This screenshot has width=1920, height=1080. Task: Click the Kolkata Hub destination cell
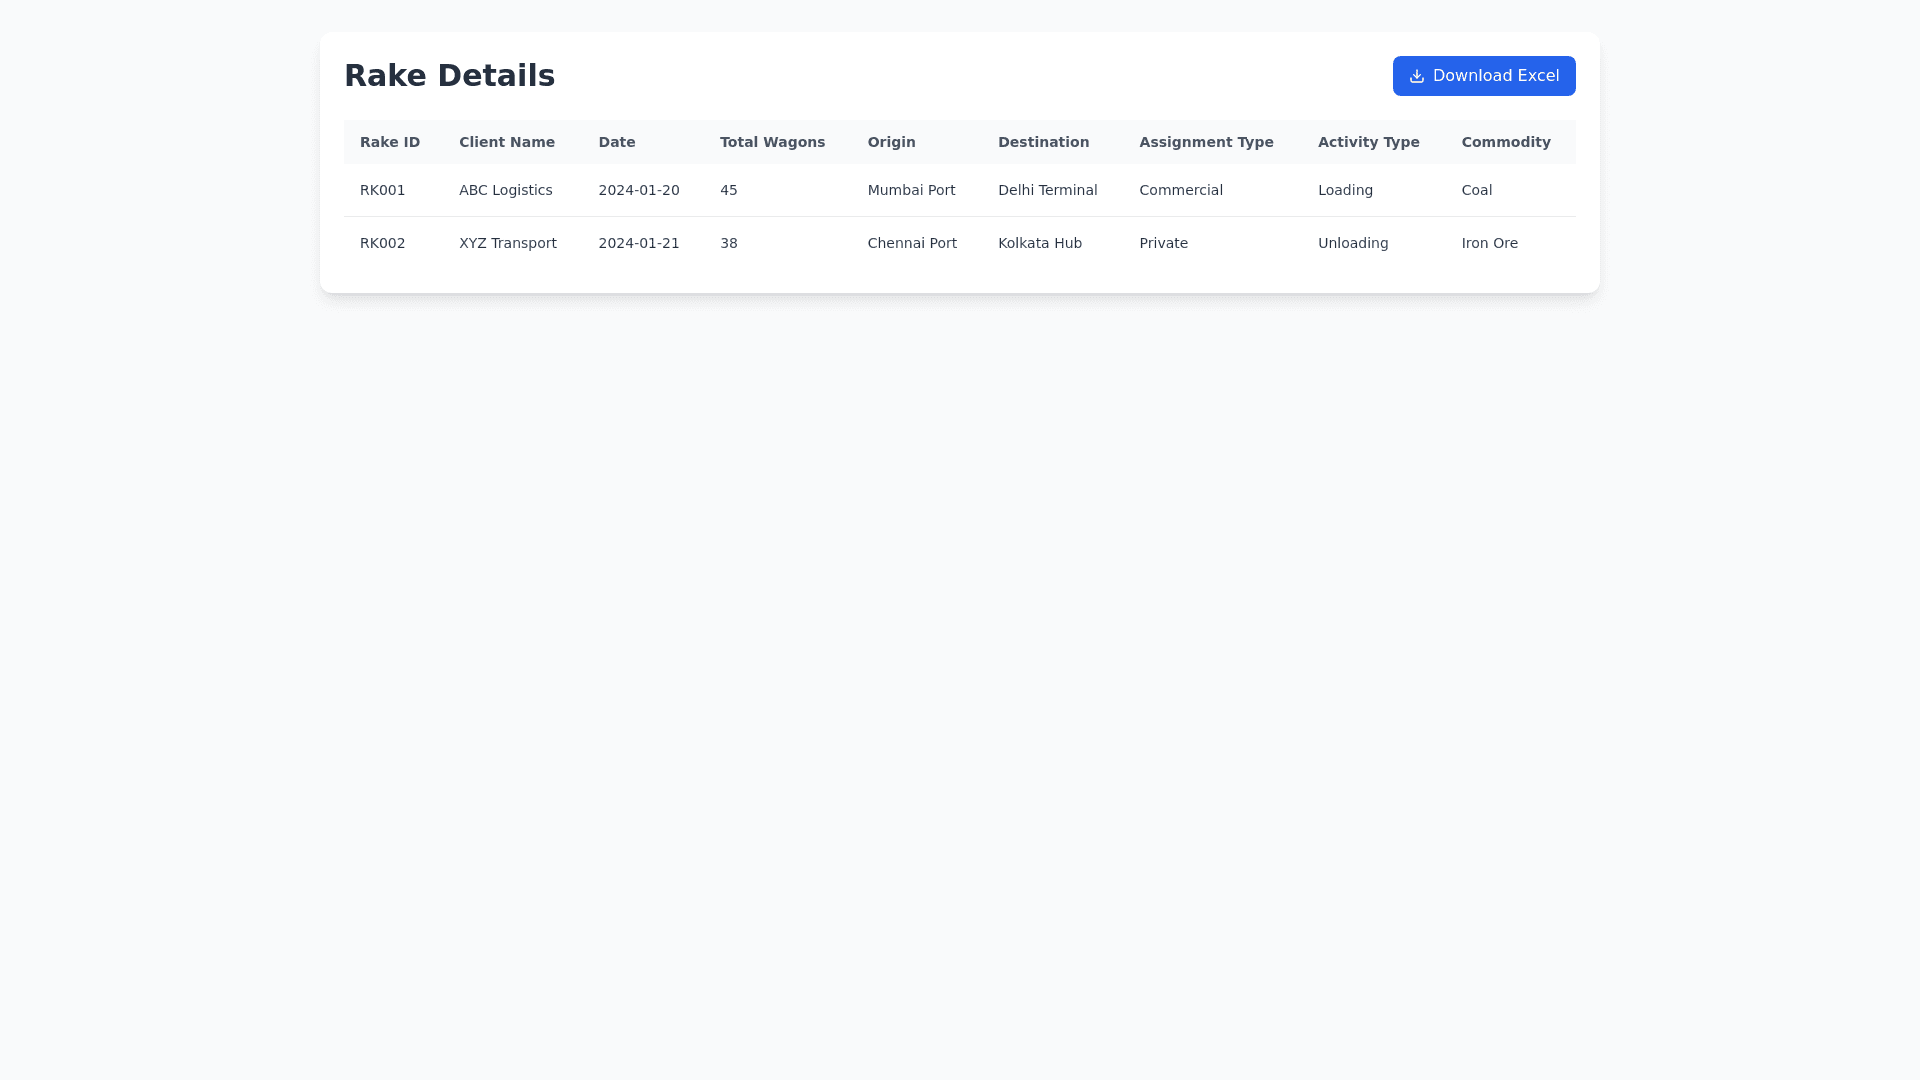1040,243
